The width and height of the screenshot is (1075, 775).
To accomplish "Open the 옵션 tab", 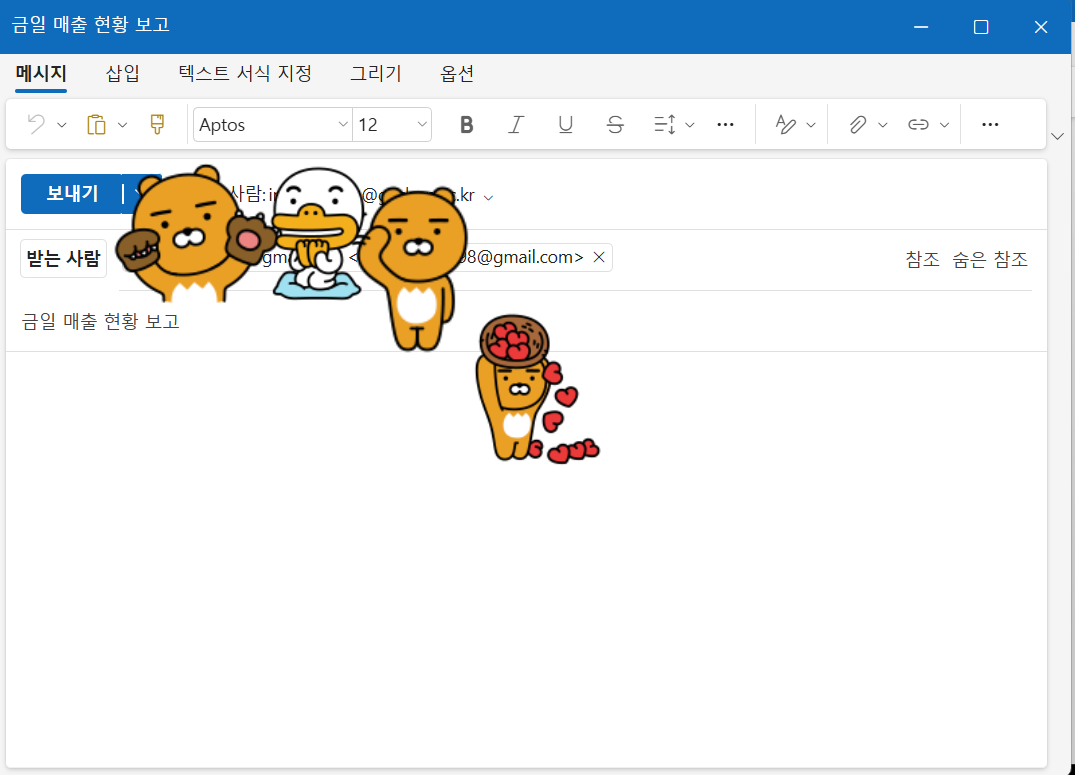I will 457,73.
